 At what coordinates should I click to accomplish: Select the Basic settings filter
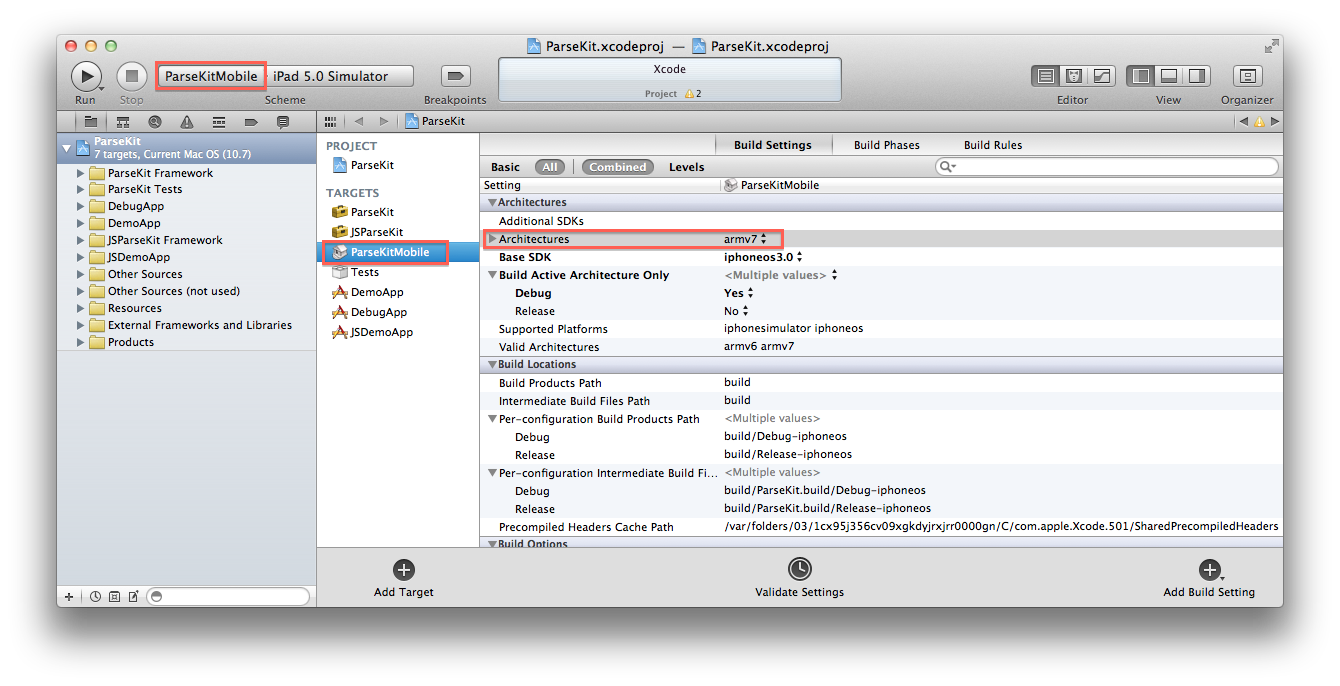[x=505, y=167]
